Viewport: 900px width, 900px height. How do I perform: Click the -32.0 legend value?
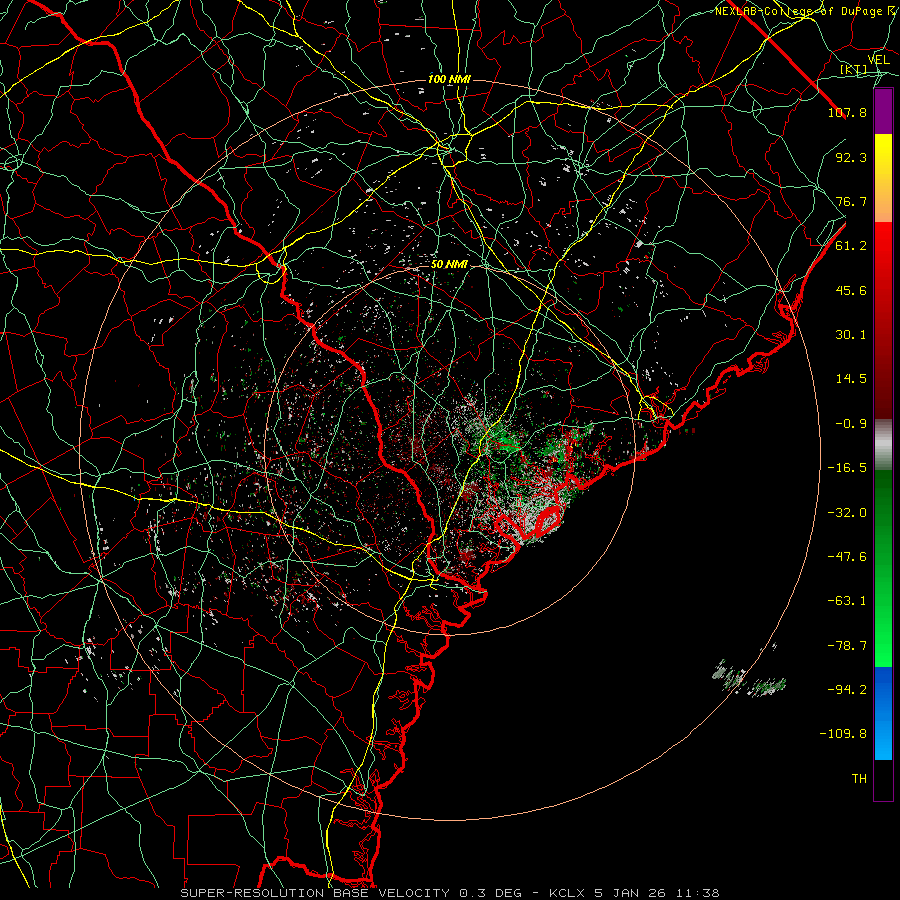(x=847, y=513)
